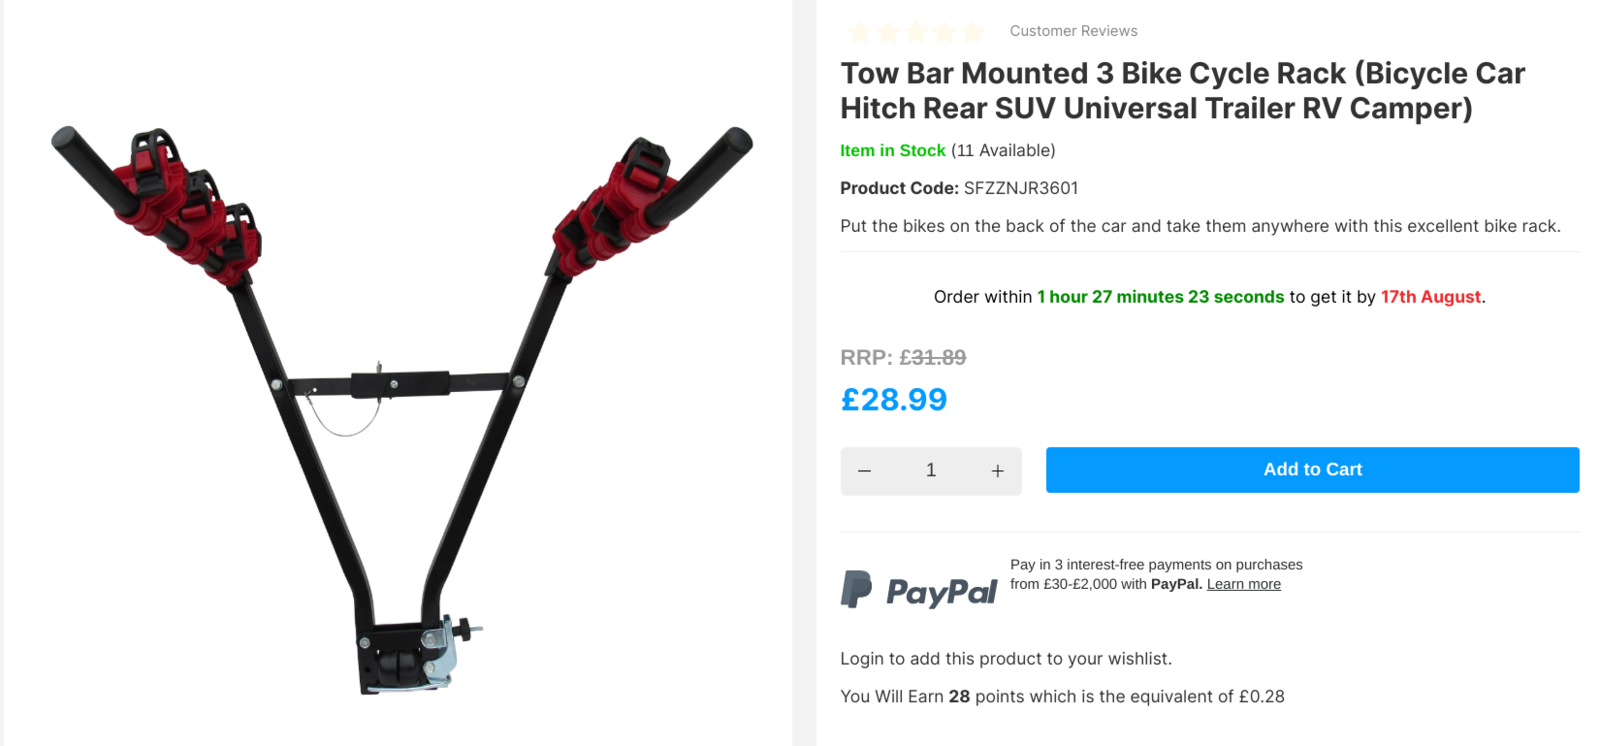Open the bike rack product image

coord(402,410)
